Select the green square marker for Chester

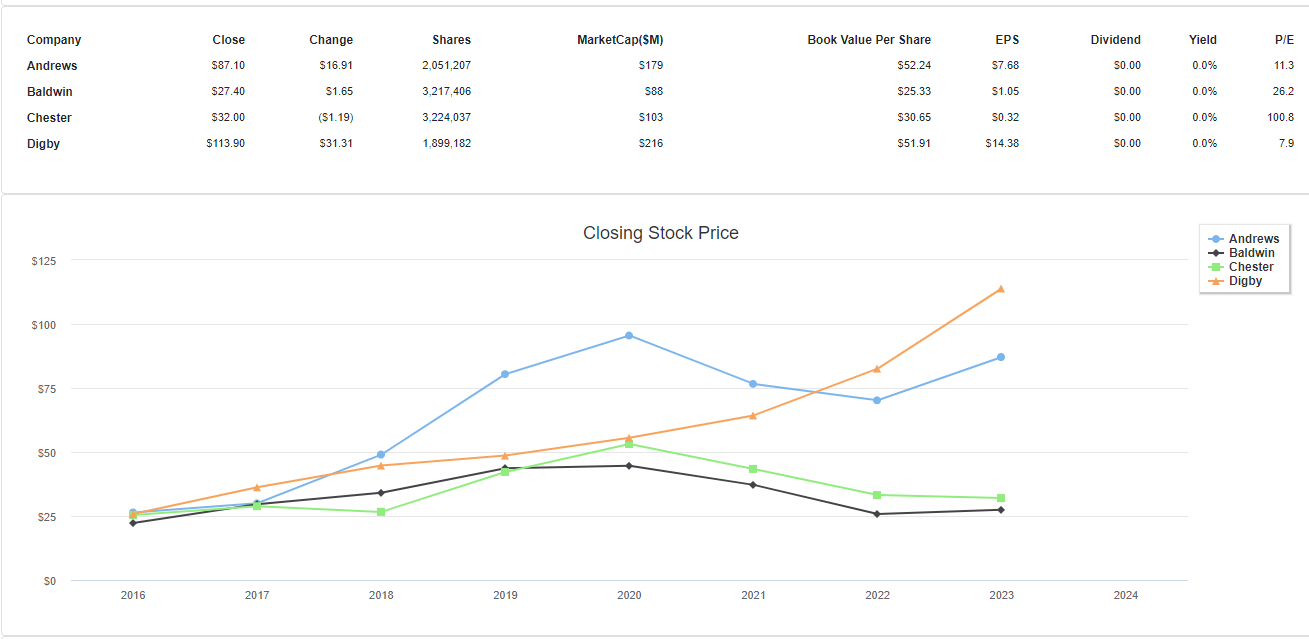1218,266
